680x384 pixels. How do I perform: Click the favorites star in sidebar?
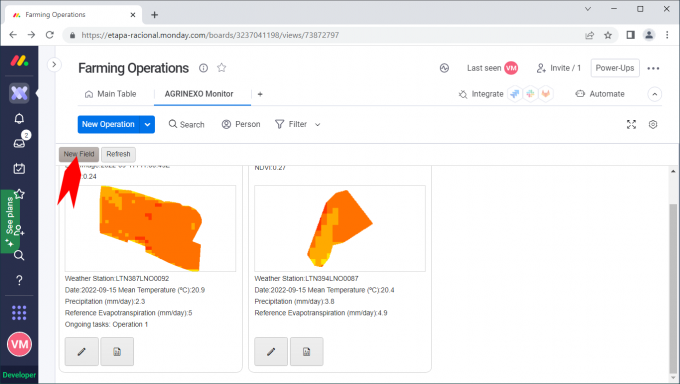pyautogui.click(x=19, y=194)
